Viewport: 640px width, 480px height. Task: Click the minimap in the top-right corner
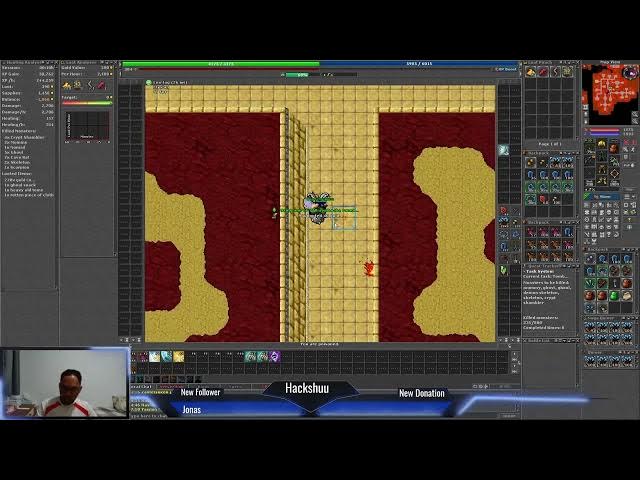click(610, 93)
